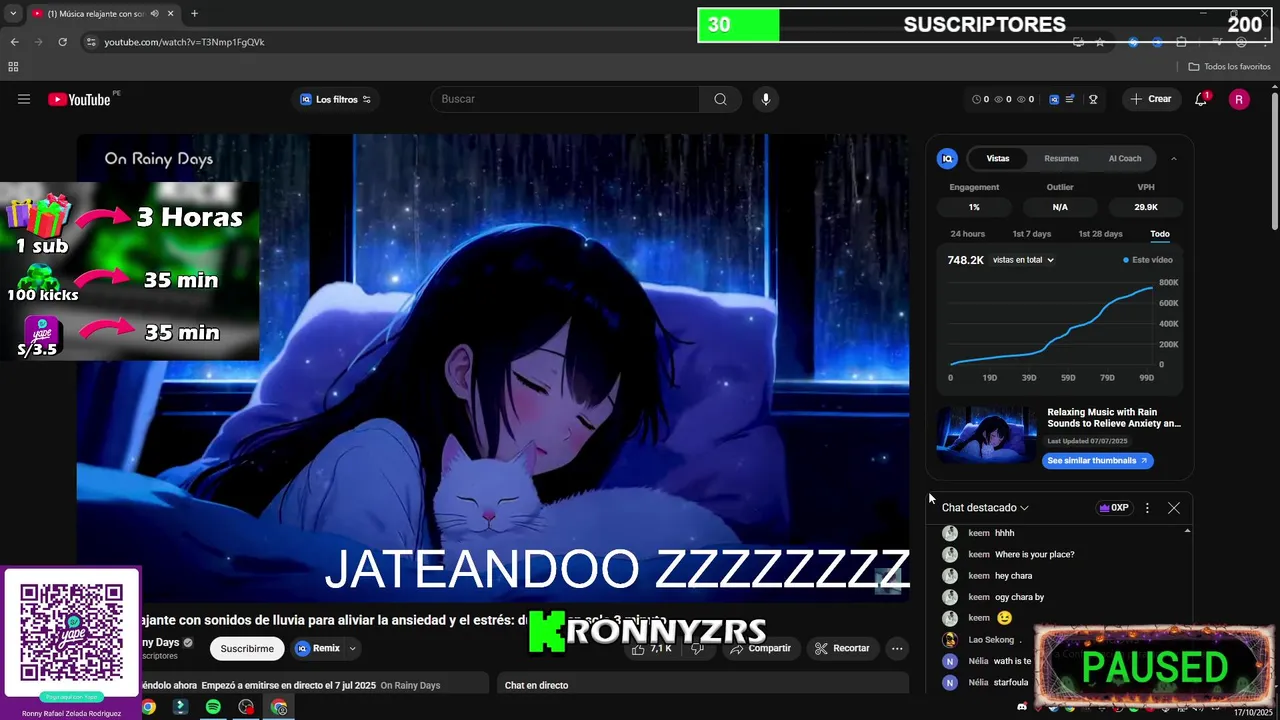This screenshot has height=720, width=1280.
Task: Click keem's message 'Where is your place?'
Action: pyautogui.click(x=1034, y=555)
